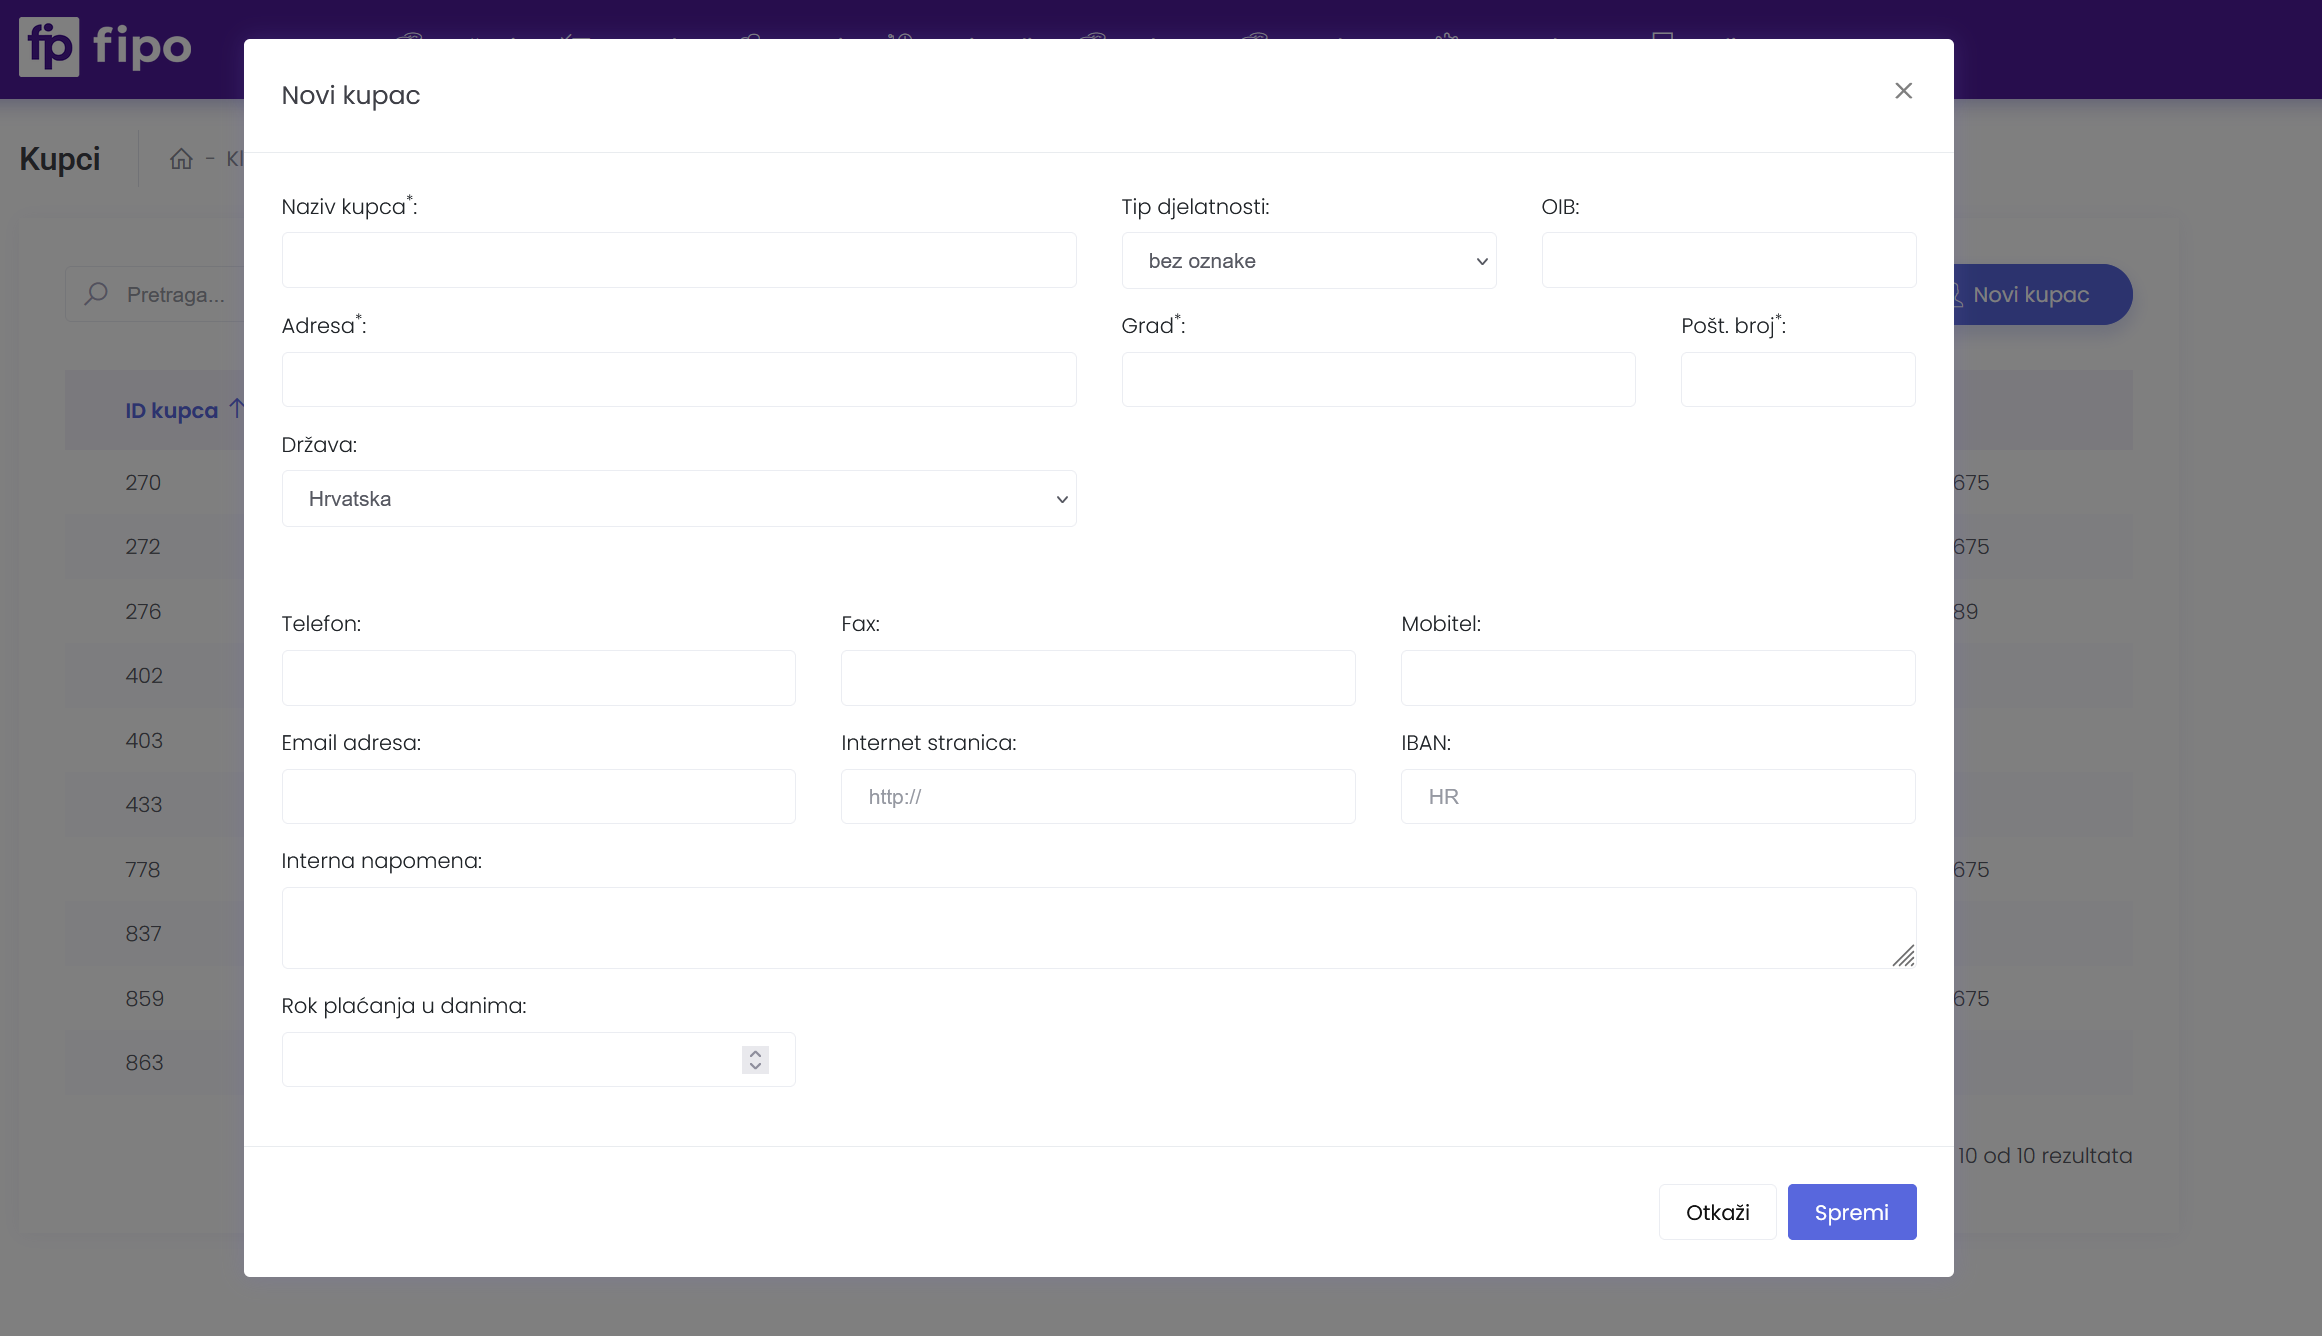Click the Interna napomena resize handle
2322x1336 pixels.
click(x=1903, y=956)
